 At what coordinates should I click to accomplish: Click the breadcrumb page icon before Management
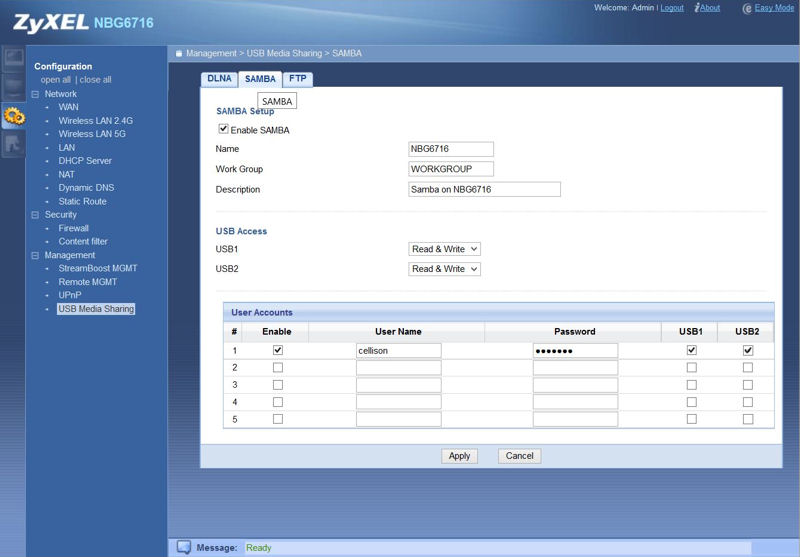tap(179, 54)
